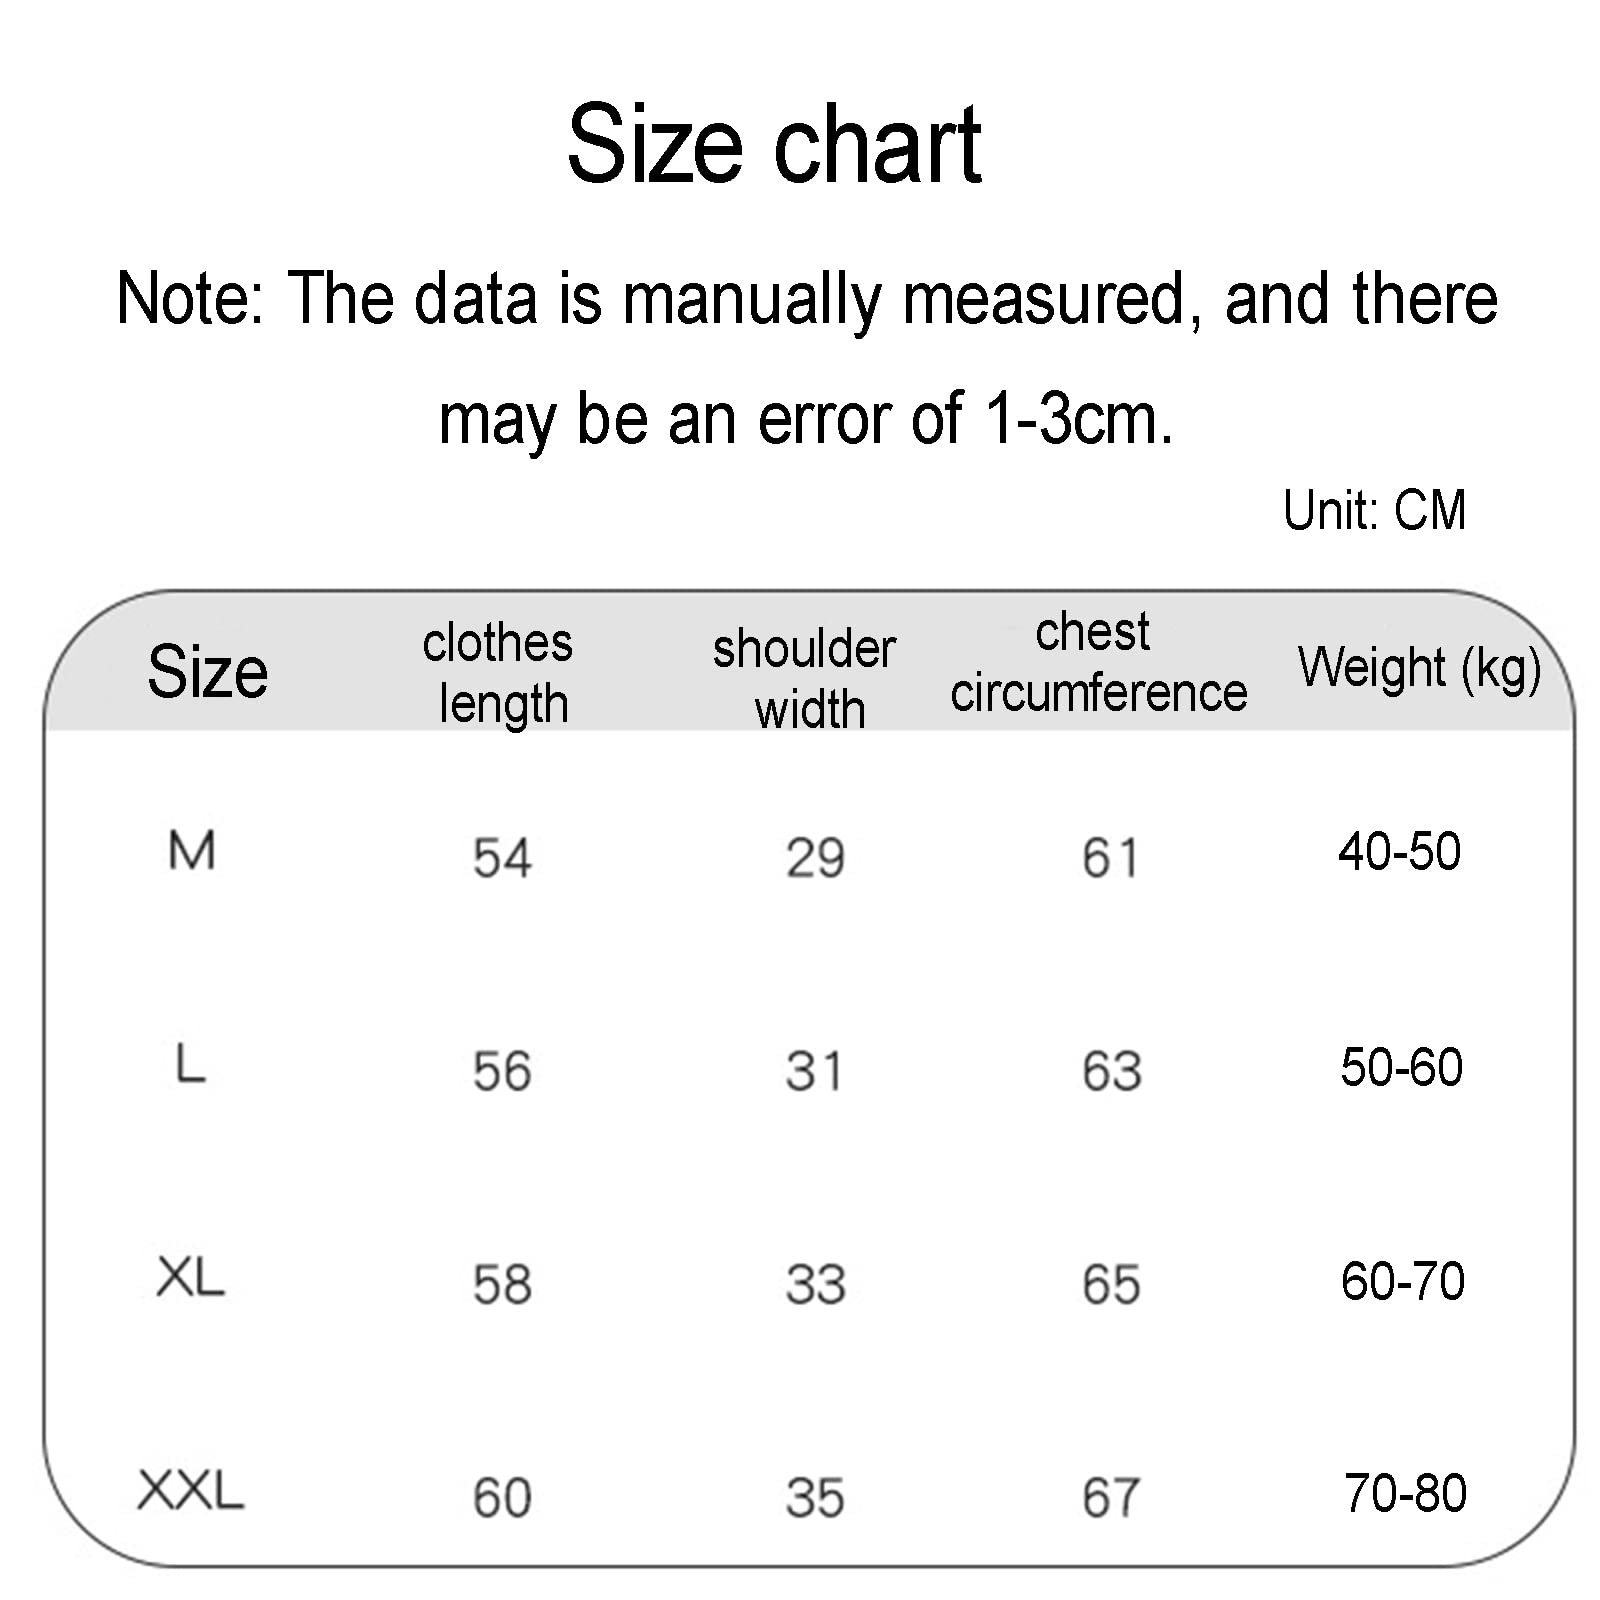This screenshot has height=1600, width=1600.
Task: Click the Unit: CM label
Action: tap(1375, 510)
